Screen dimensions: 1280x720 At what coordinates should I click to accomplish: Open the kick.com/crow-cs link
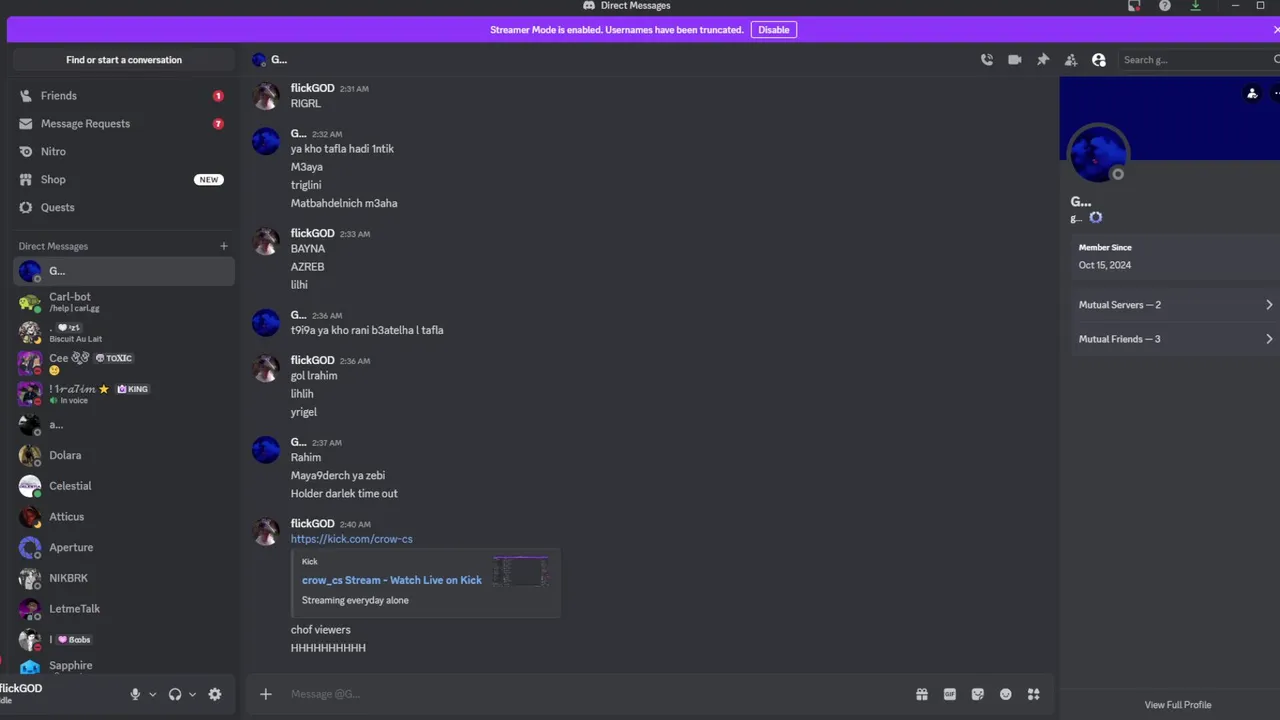[351, 539]
